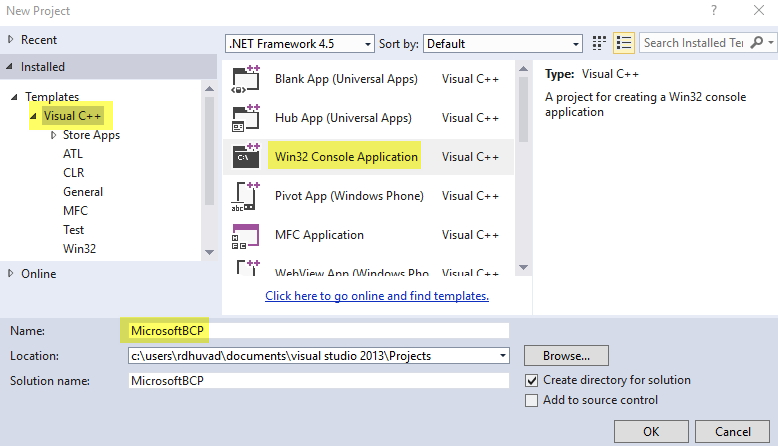778x446 pixels.
Task: Select Pivot App (Windows Phone) template
Action: 349,196
